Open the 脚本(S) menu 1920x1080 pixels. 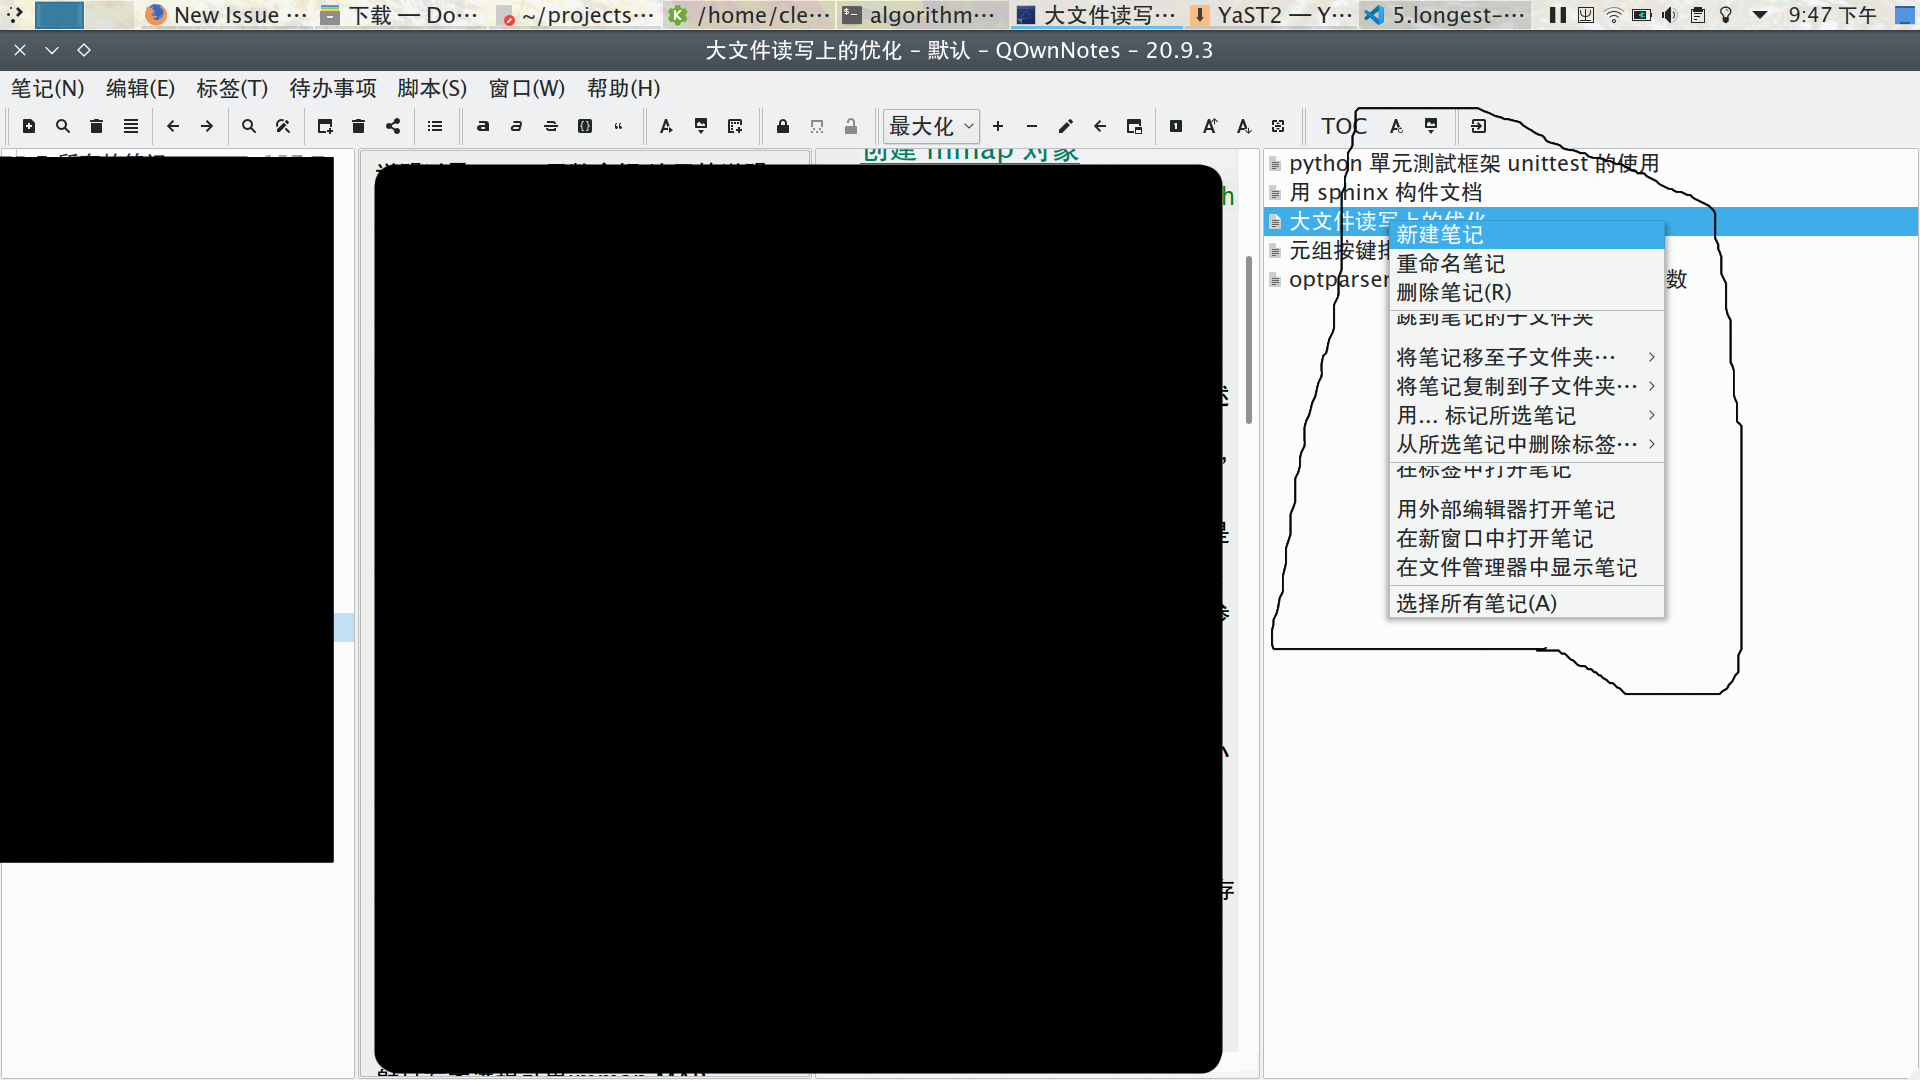pyautogui.click(x=432, y=88)
